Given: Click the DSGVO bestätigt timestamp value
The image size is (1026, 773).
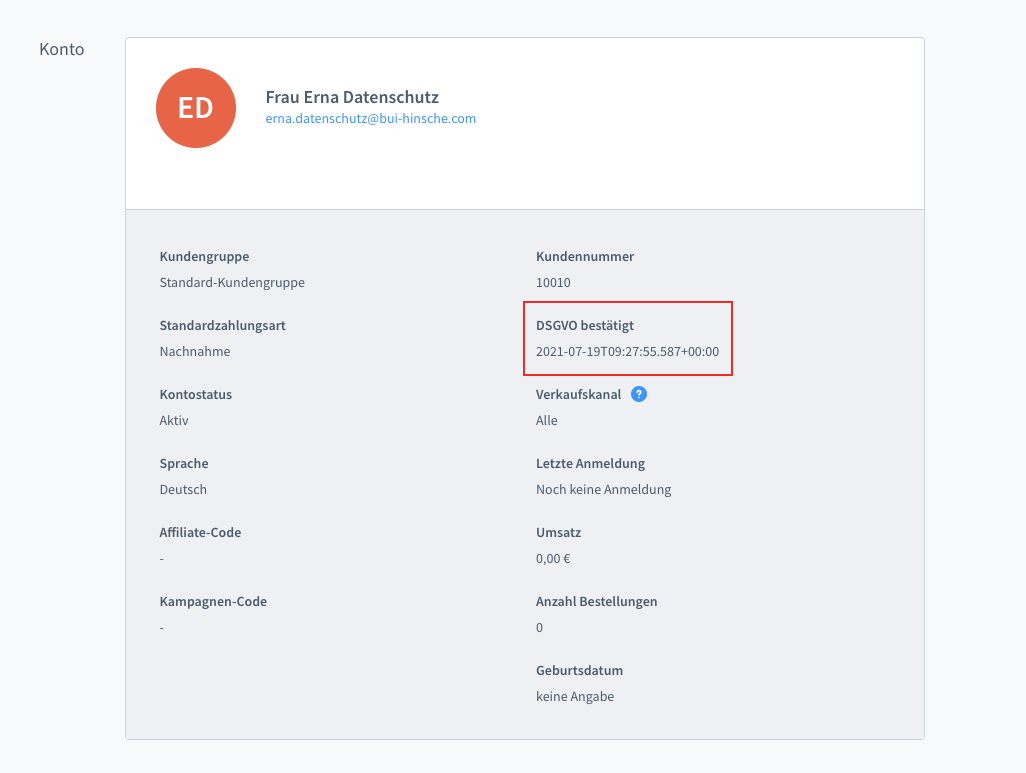Looking at the screenshot, I should [x=627, y=351].
